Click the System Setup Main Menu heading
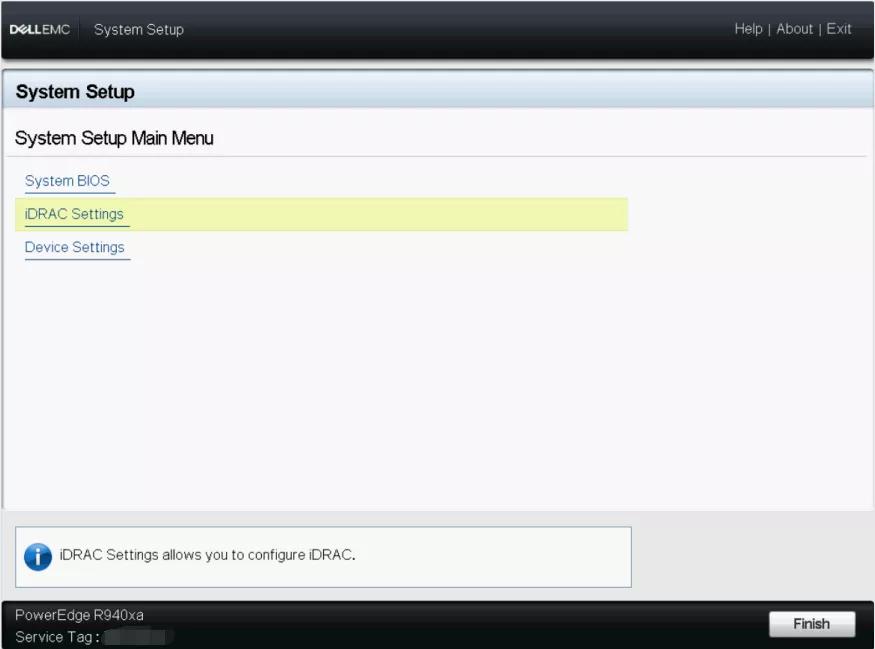The height and width of the screenshot is (649, 875). click(x=114, y=138)
